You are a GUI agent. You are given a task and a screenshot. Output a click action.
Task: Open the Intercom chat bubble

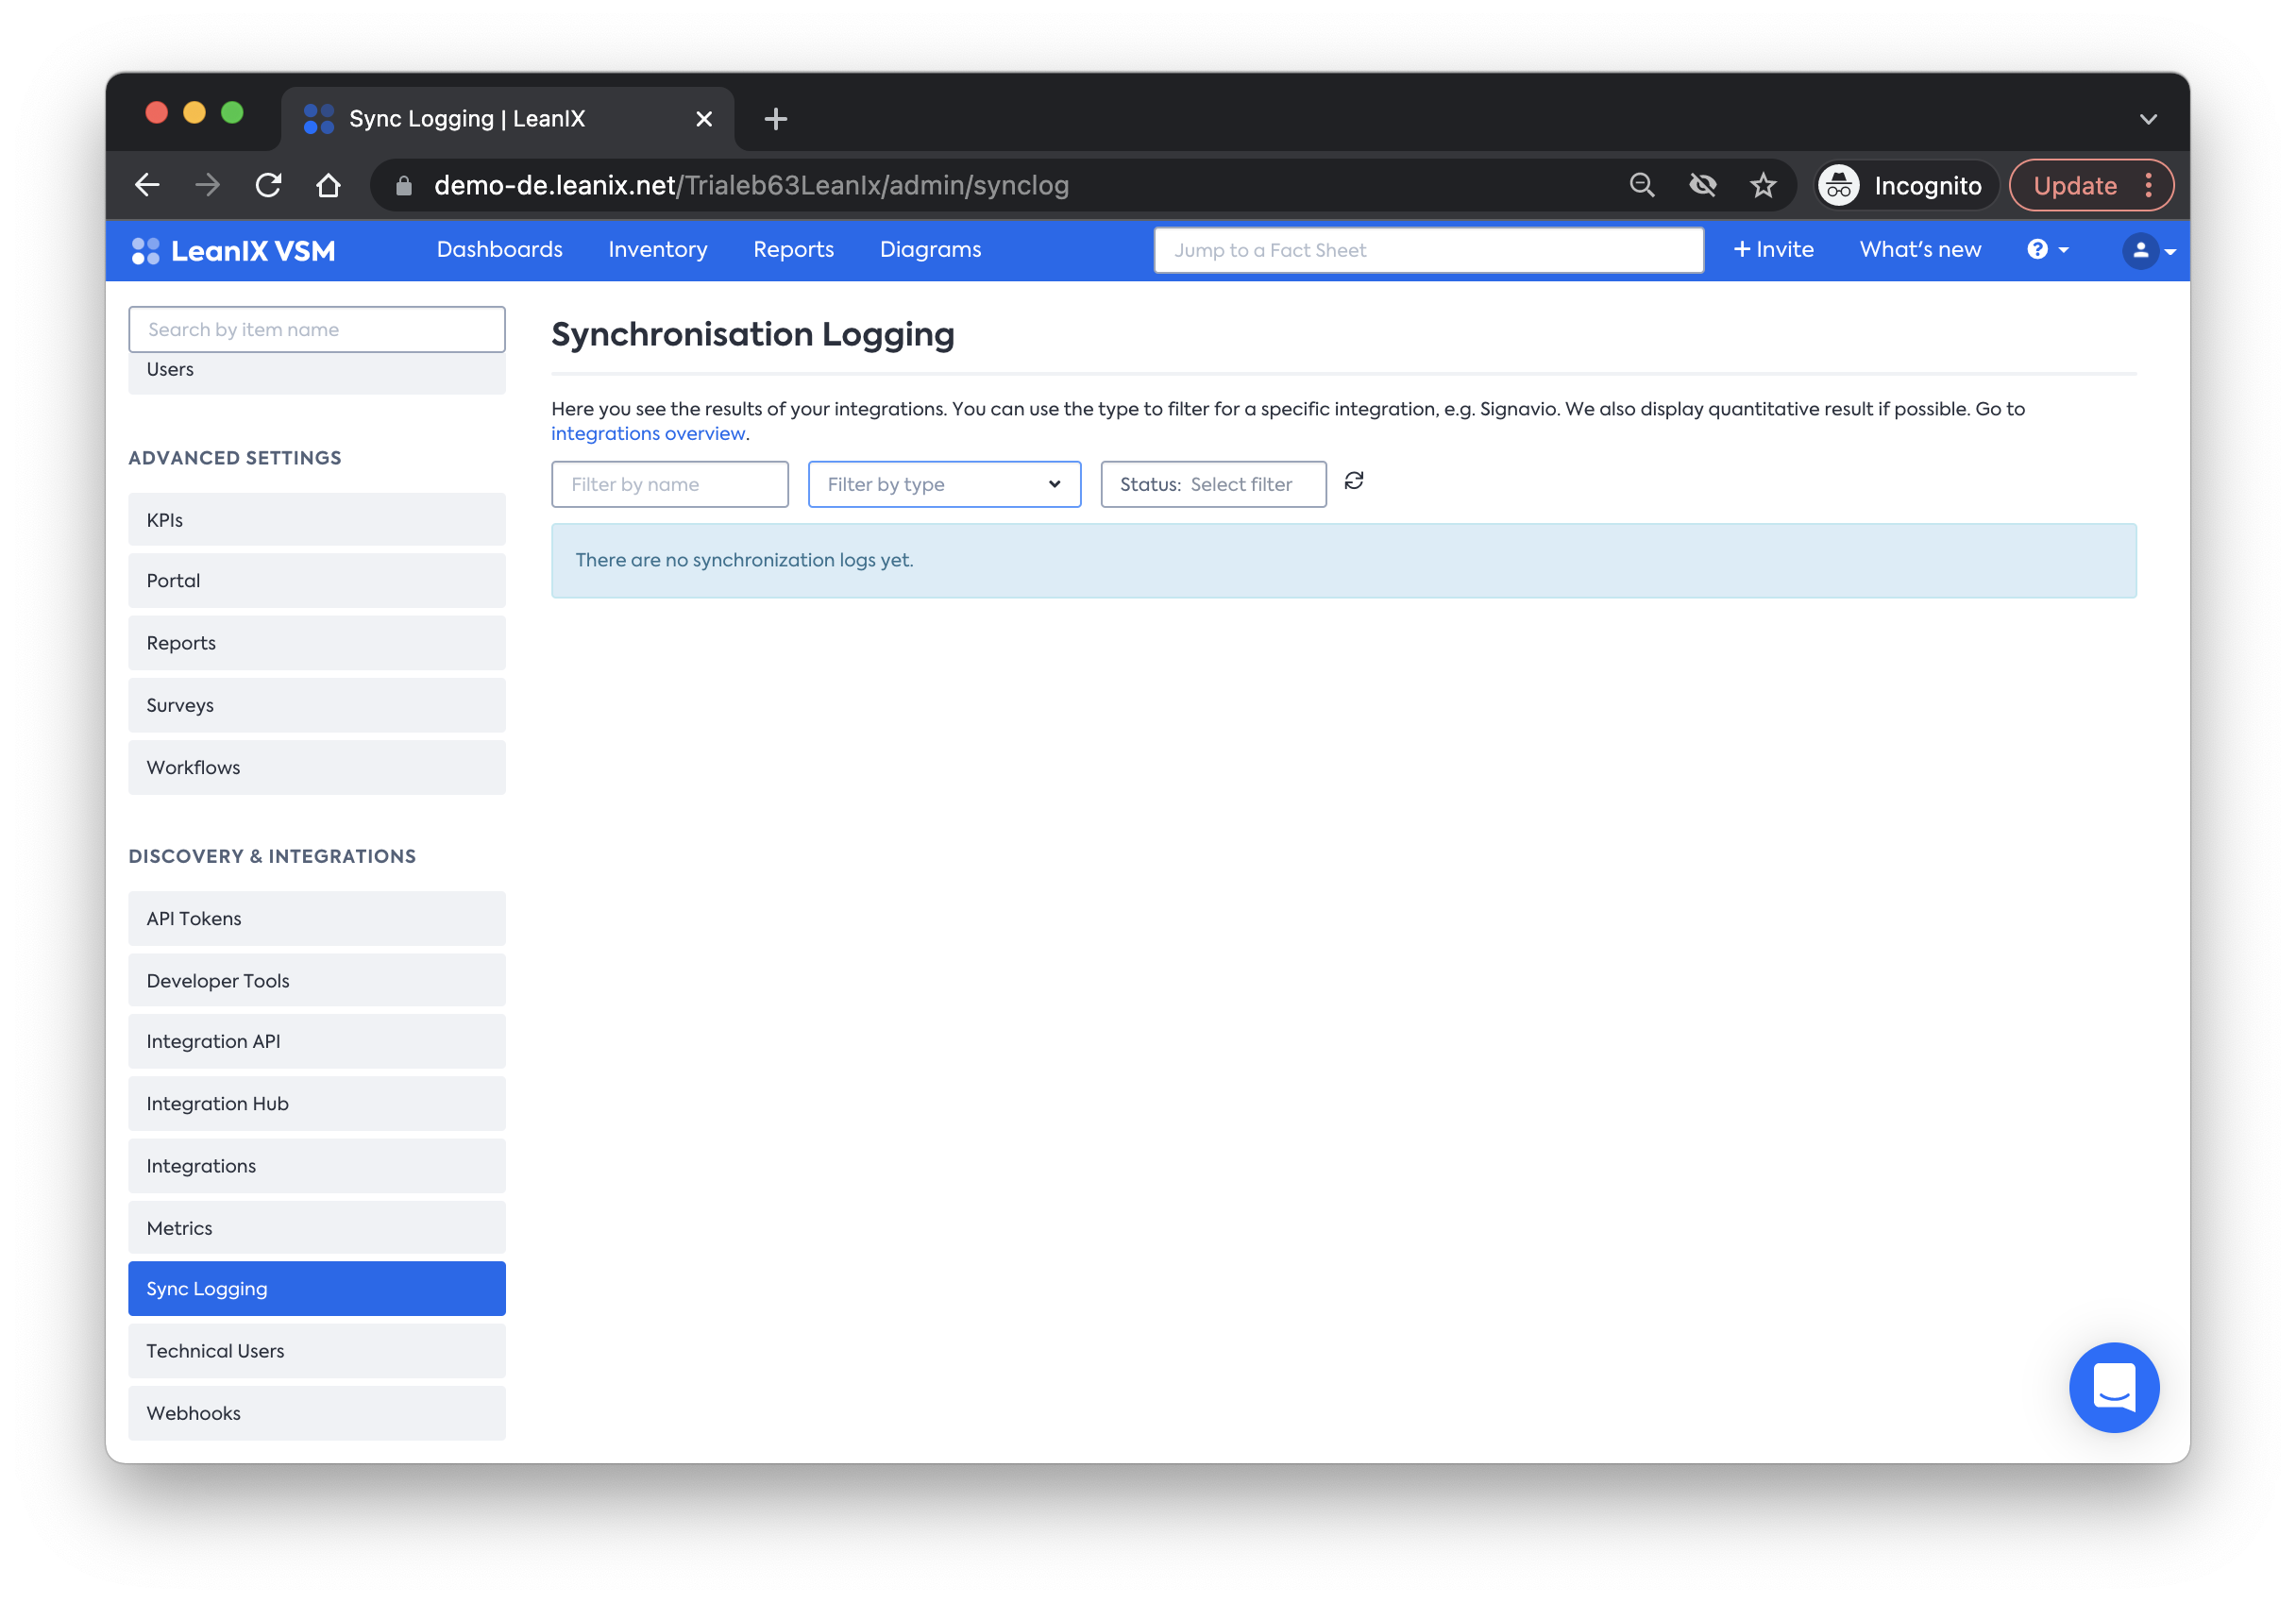point(2113,1386)
